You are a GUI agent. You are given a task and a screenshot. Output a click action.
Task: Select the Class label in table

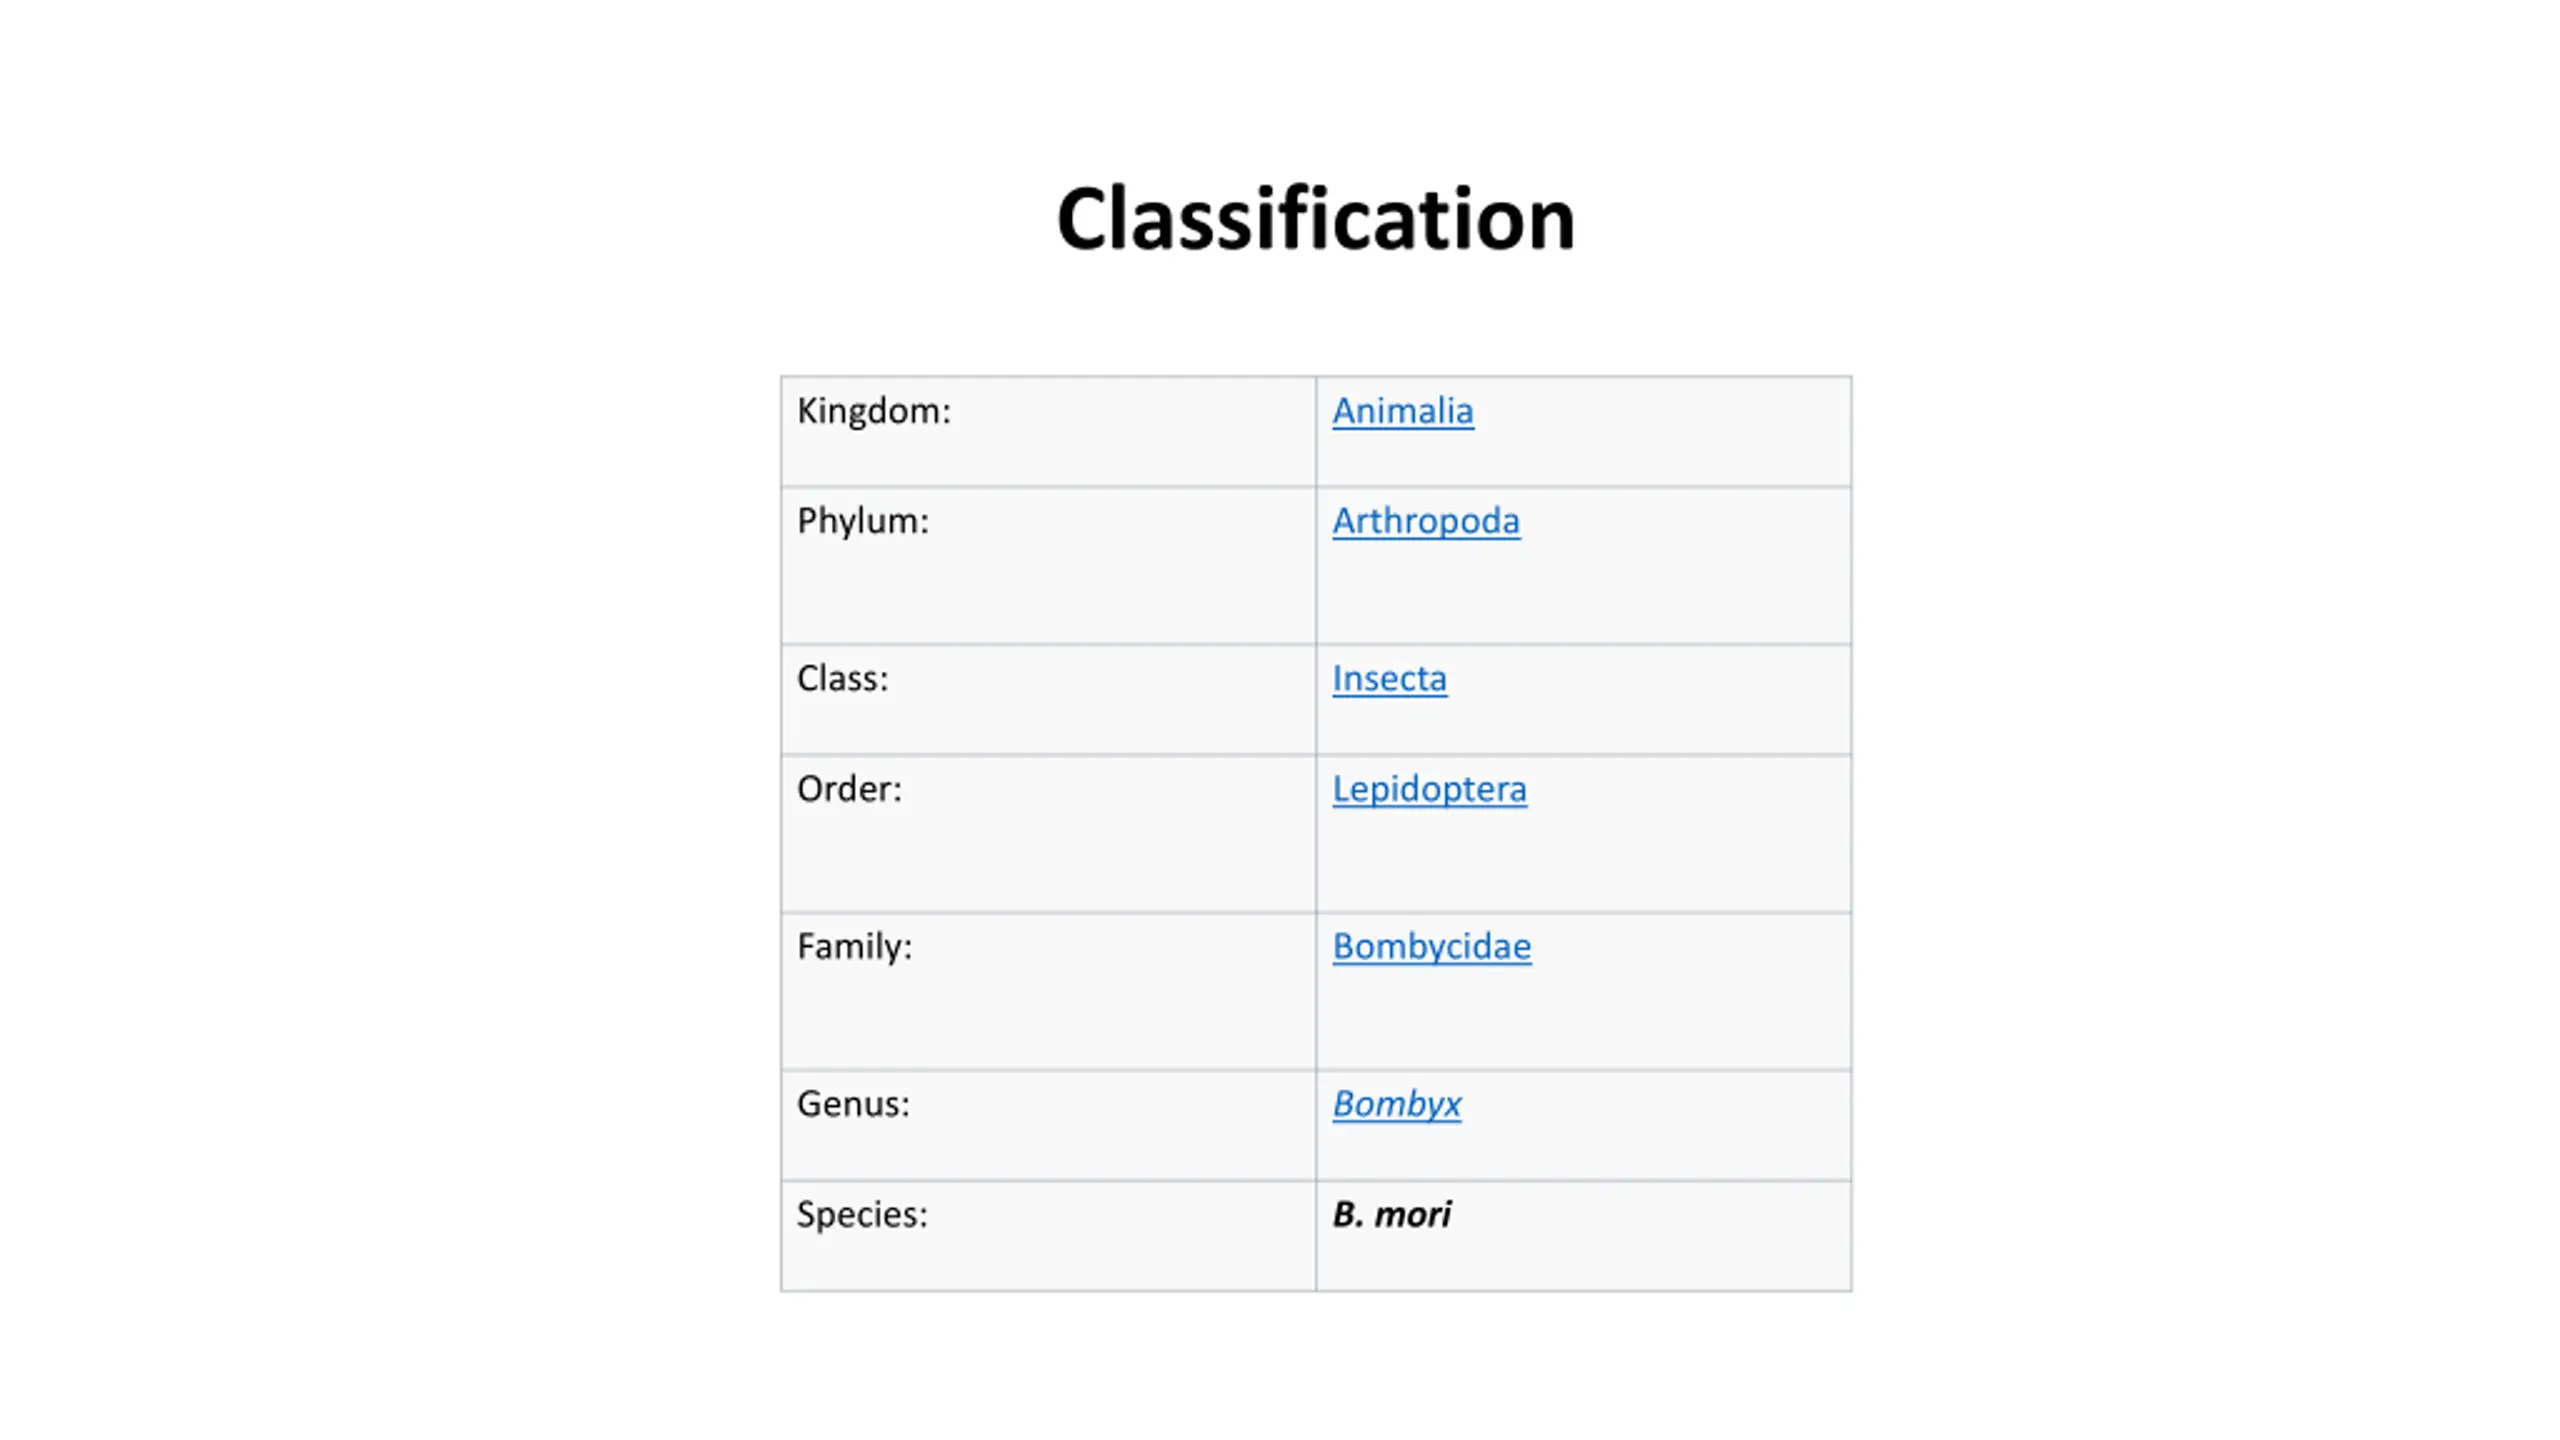842,679
